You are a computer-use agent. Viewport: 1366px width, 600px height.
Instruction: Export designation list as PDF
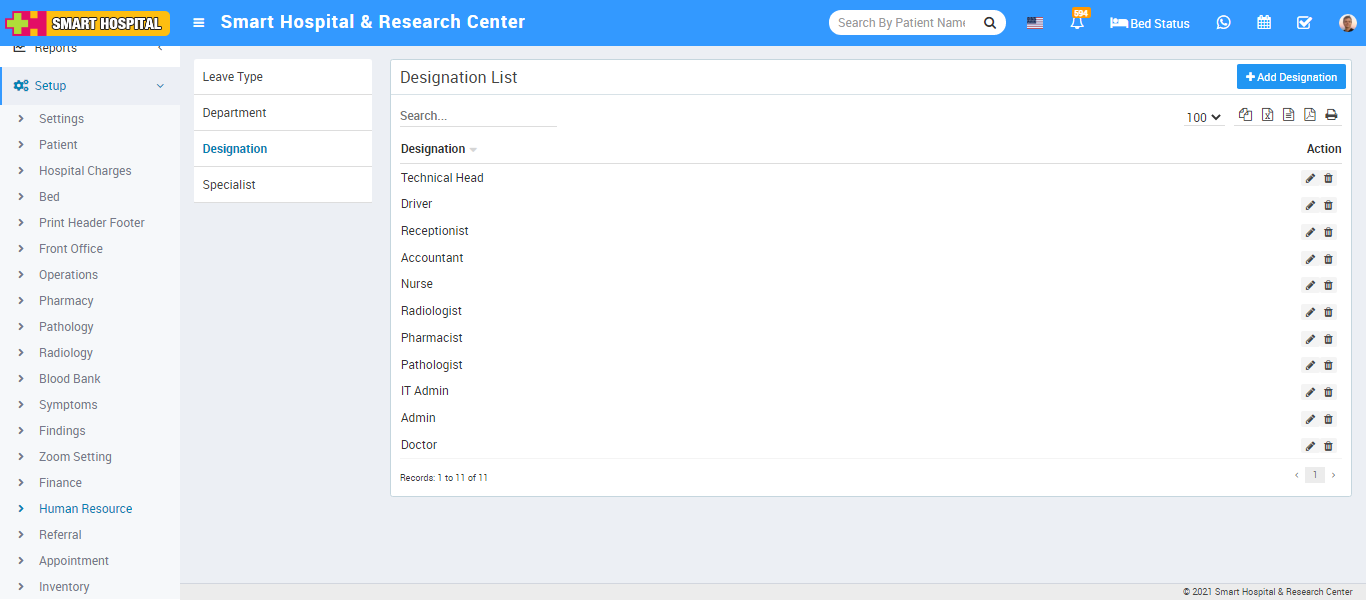click(1309, 115)
